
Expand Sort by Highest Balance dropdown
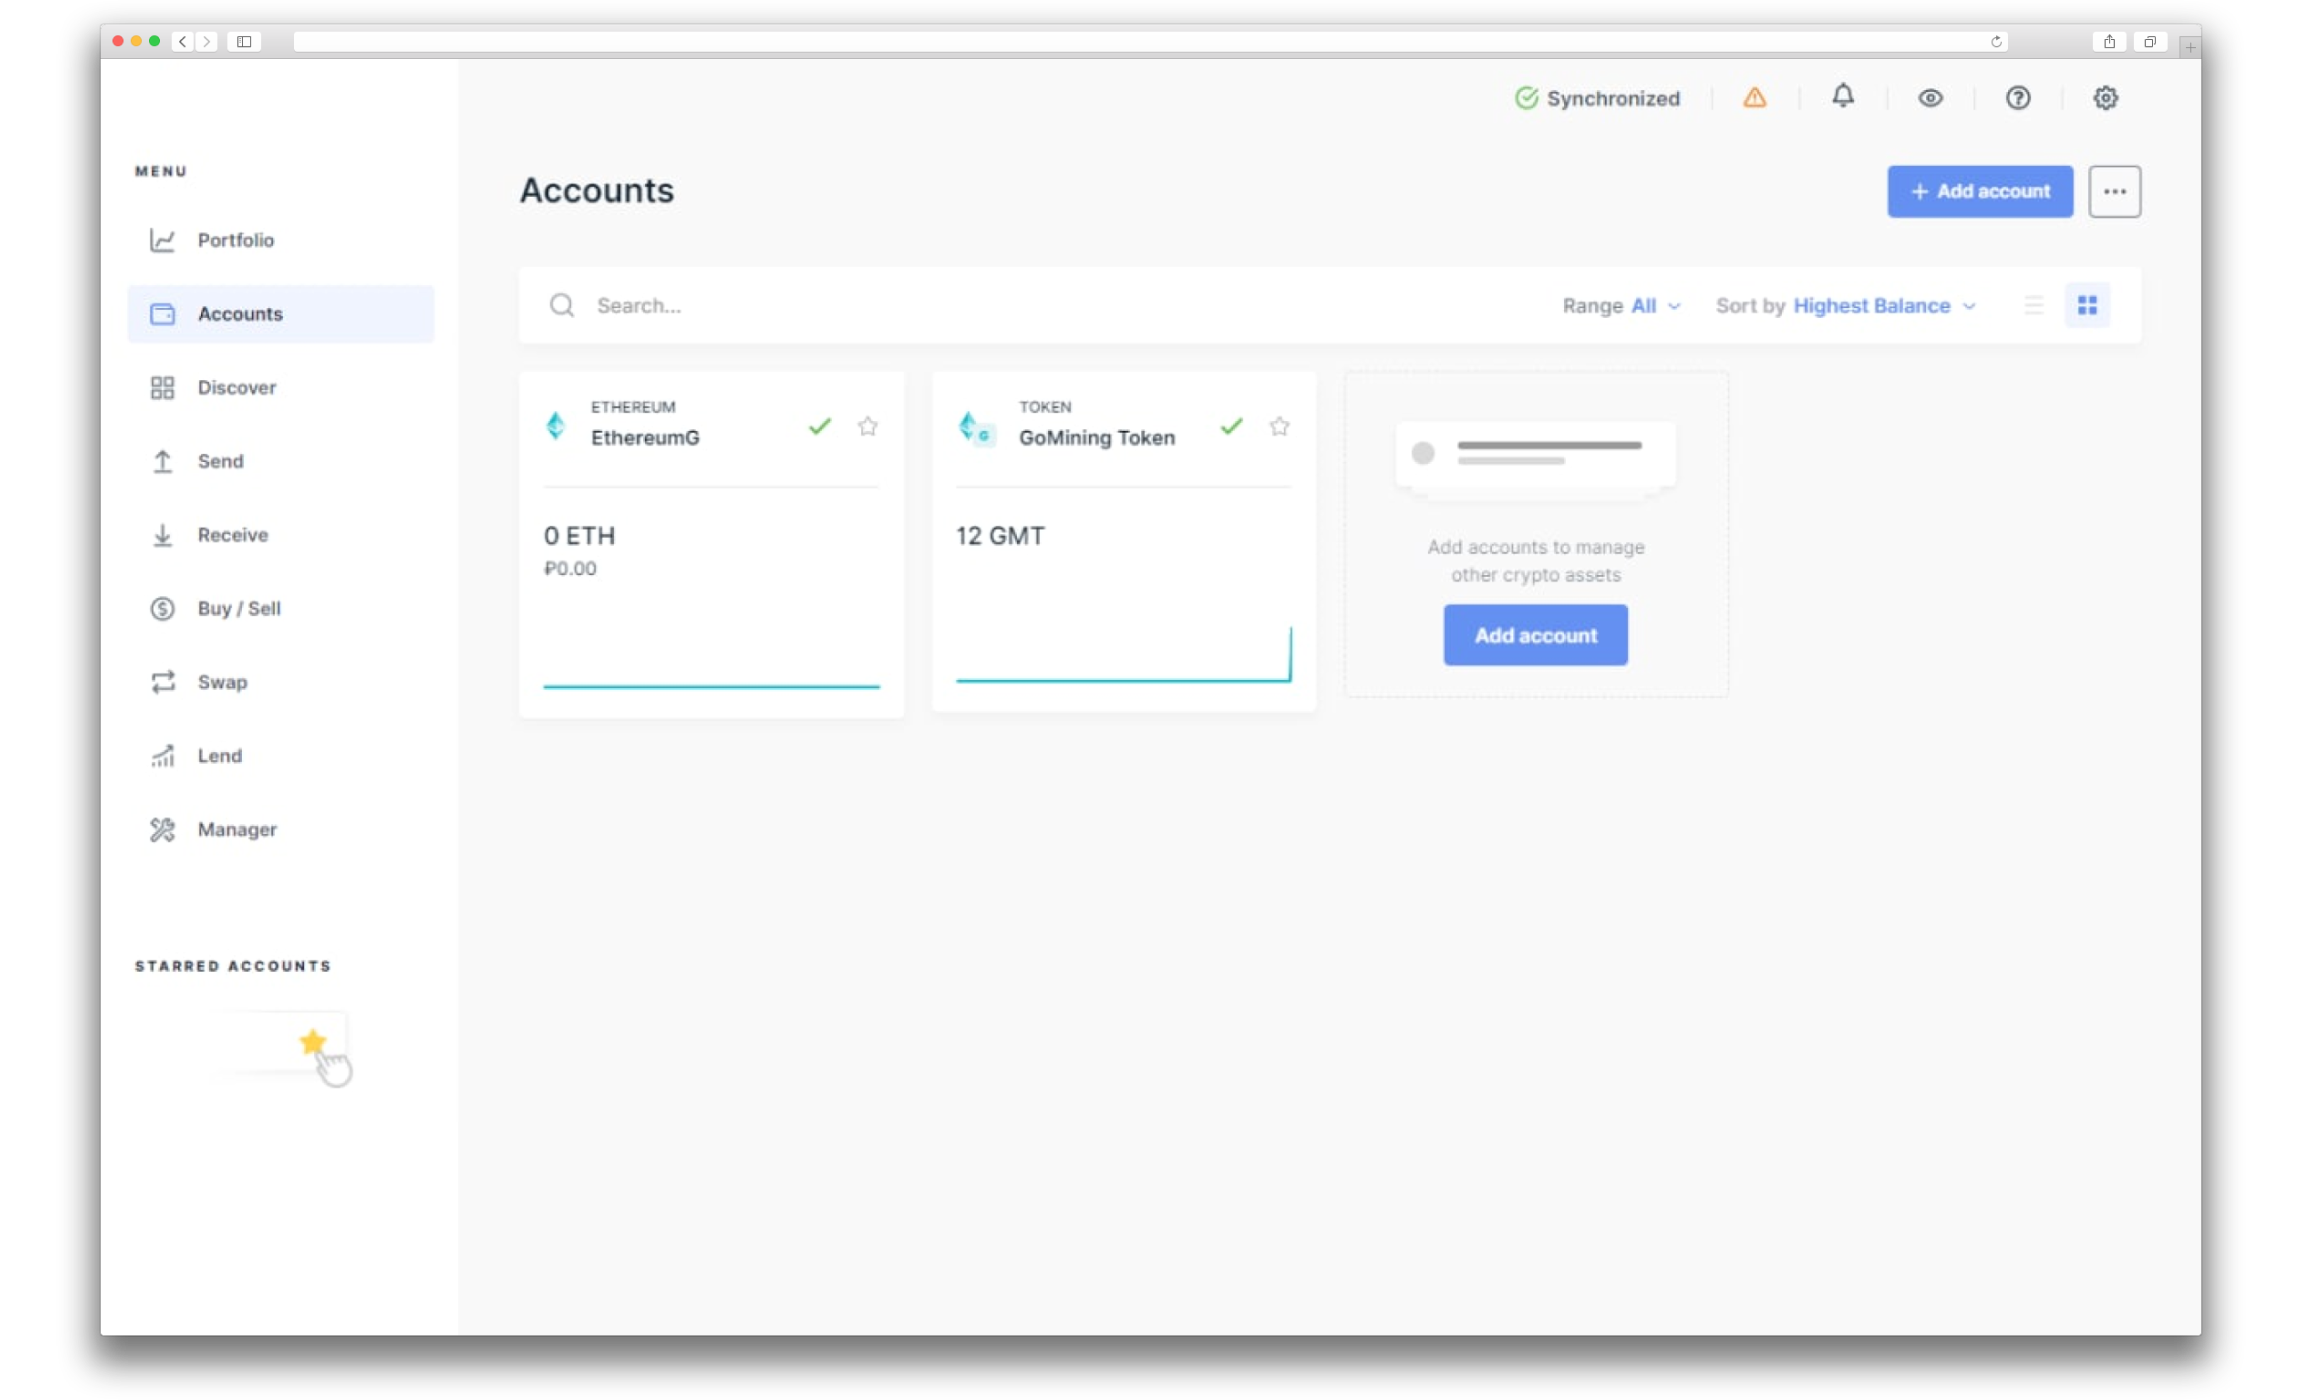tap(1846, 306)
